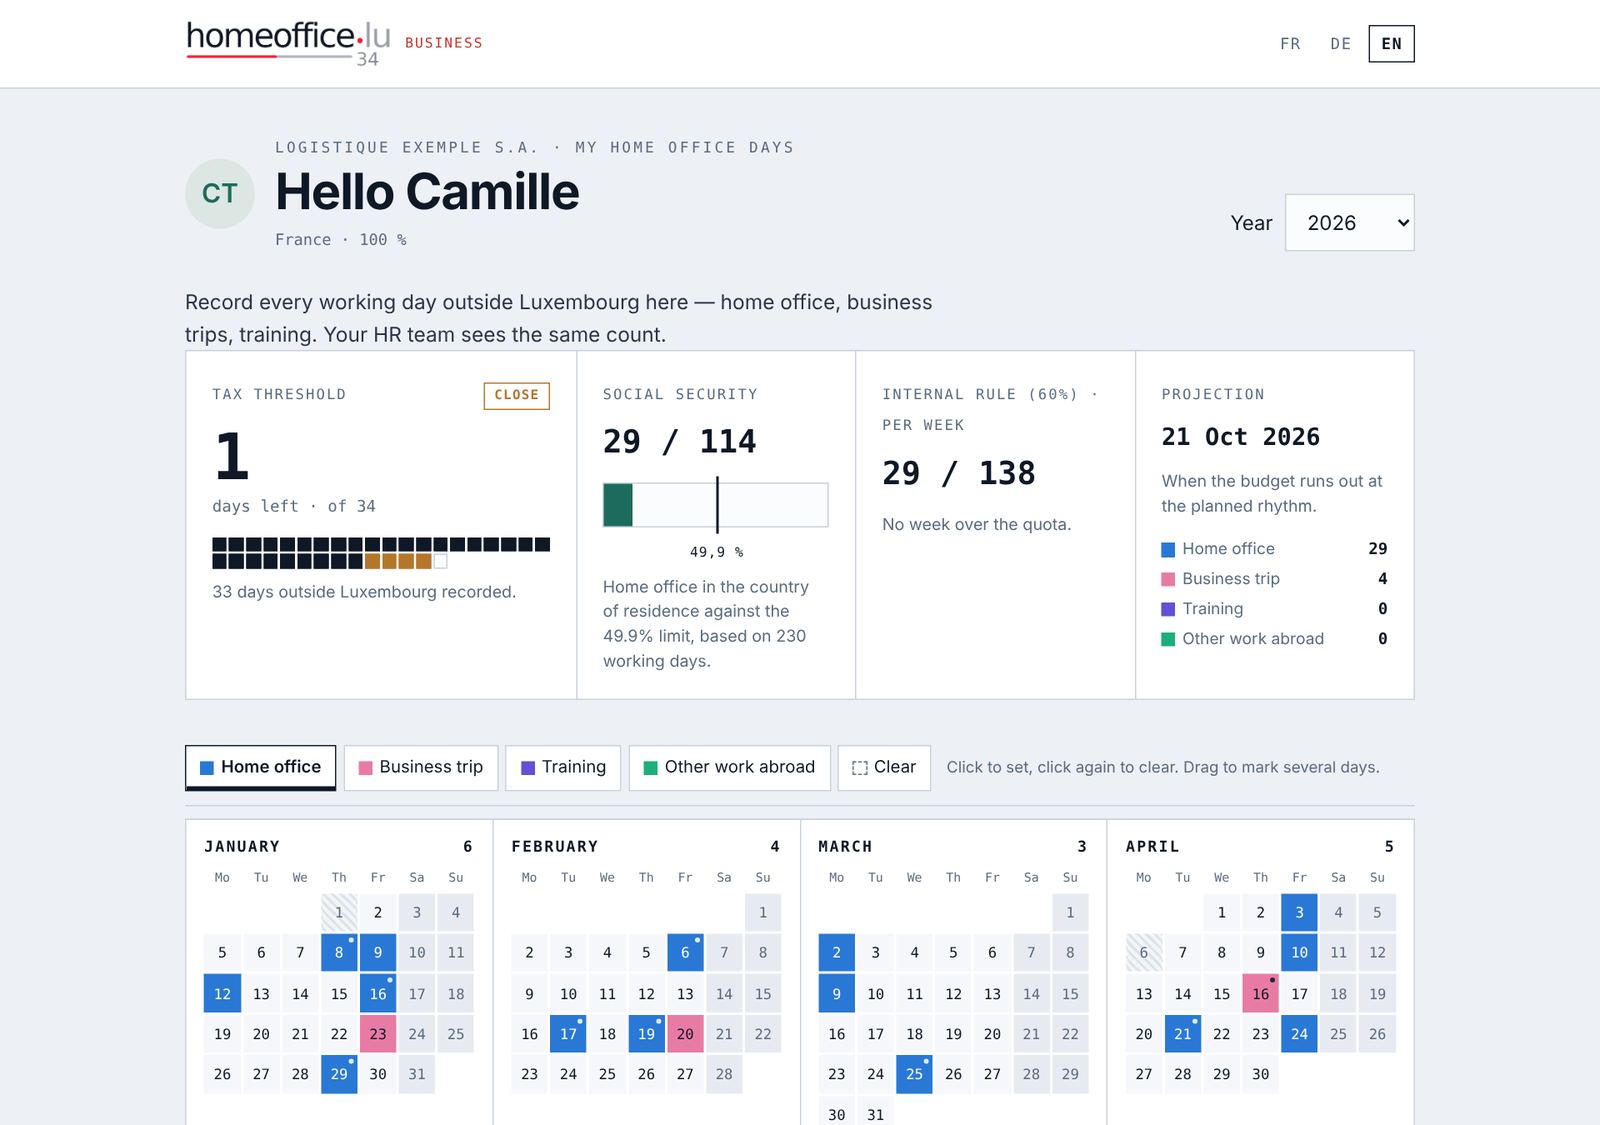
Task: Select the Business trip marking mode
Action: coord(421,767)
